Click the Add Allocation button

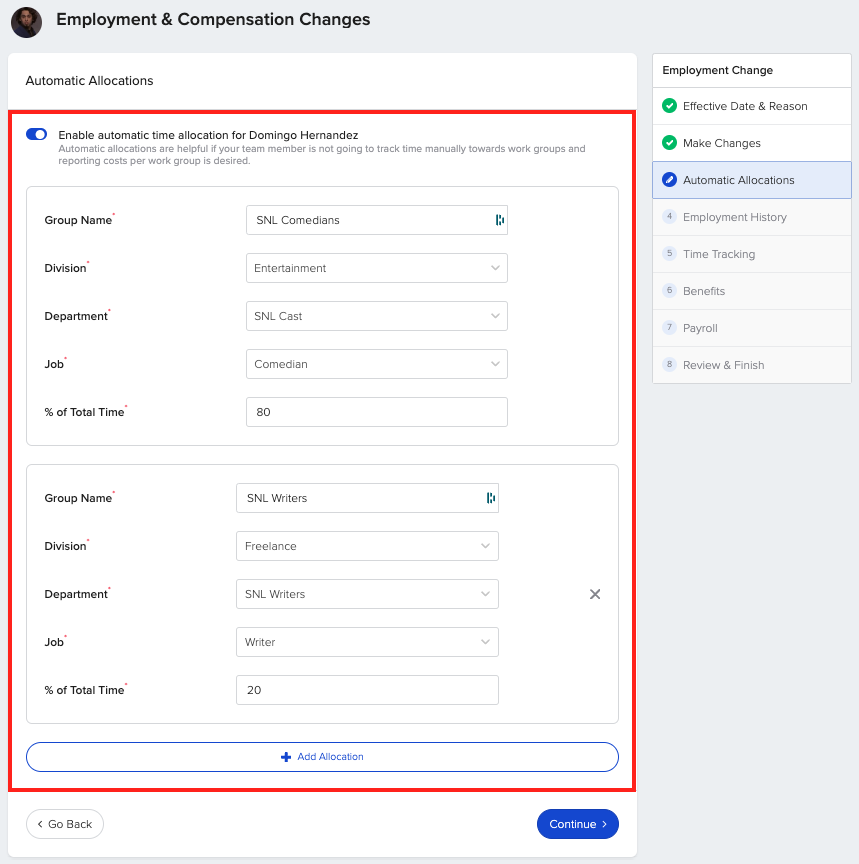(322, 757)
